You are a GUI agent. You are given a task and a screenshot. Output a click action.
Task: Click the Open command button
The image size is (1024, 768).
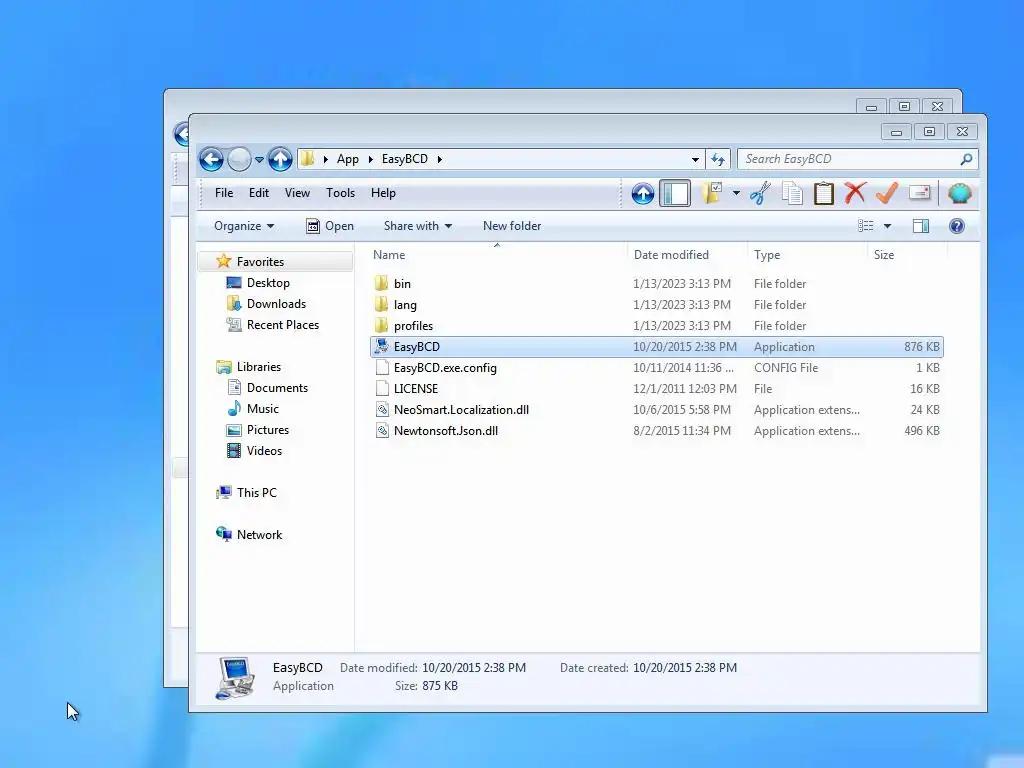[x=330, y=226]
